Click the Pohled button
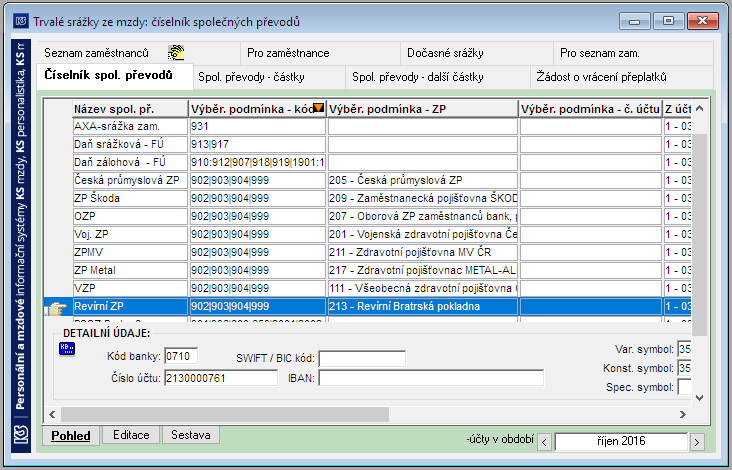 point(70,436)
